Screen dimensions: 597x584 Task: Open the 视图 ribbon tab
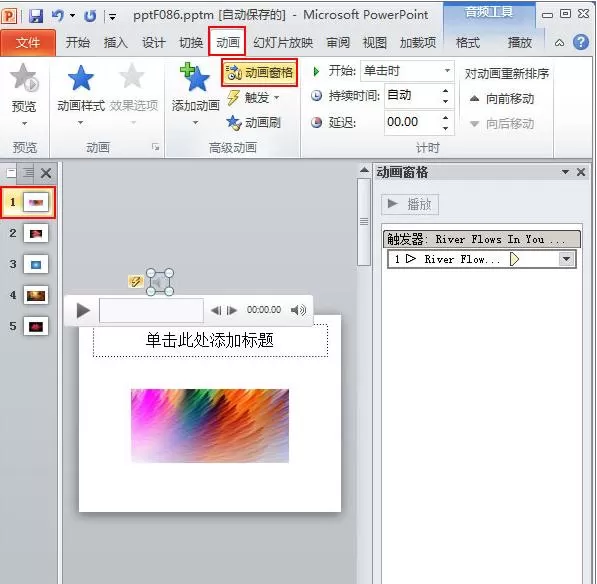(x=375, y=42)
